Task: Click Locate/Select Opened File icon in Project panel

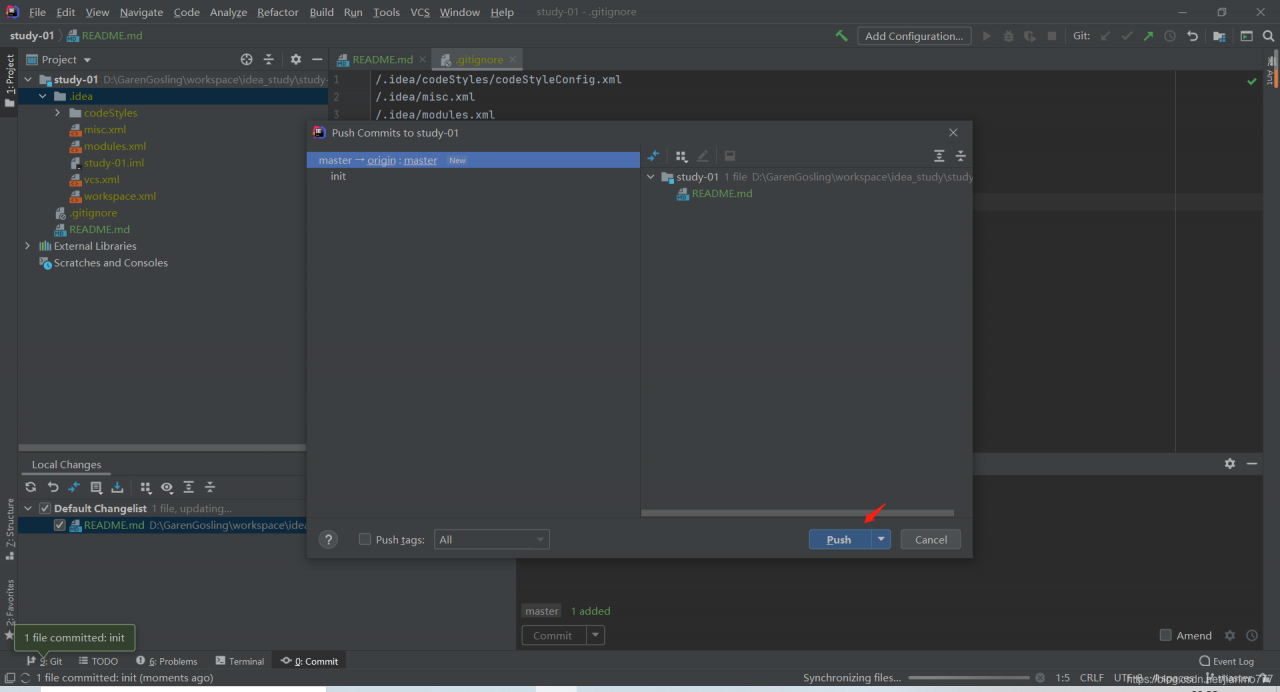Action: [x=247, y=60]
